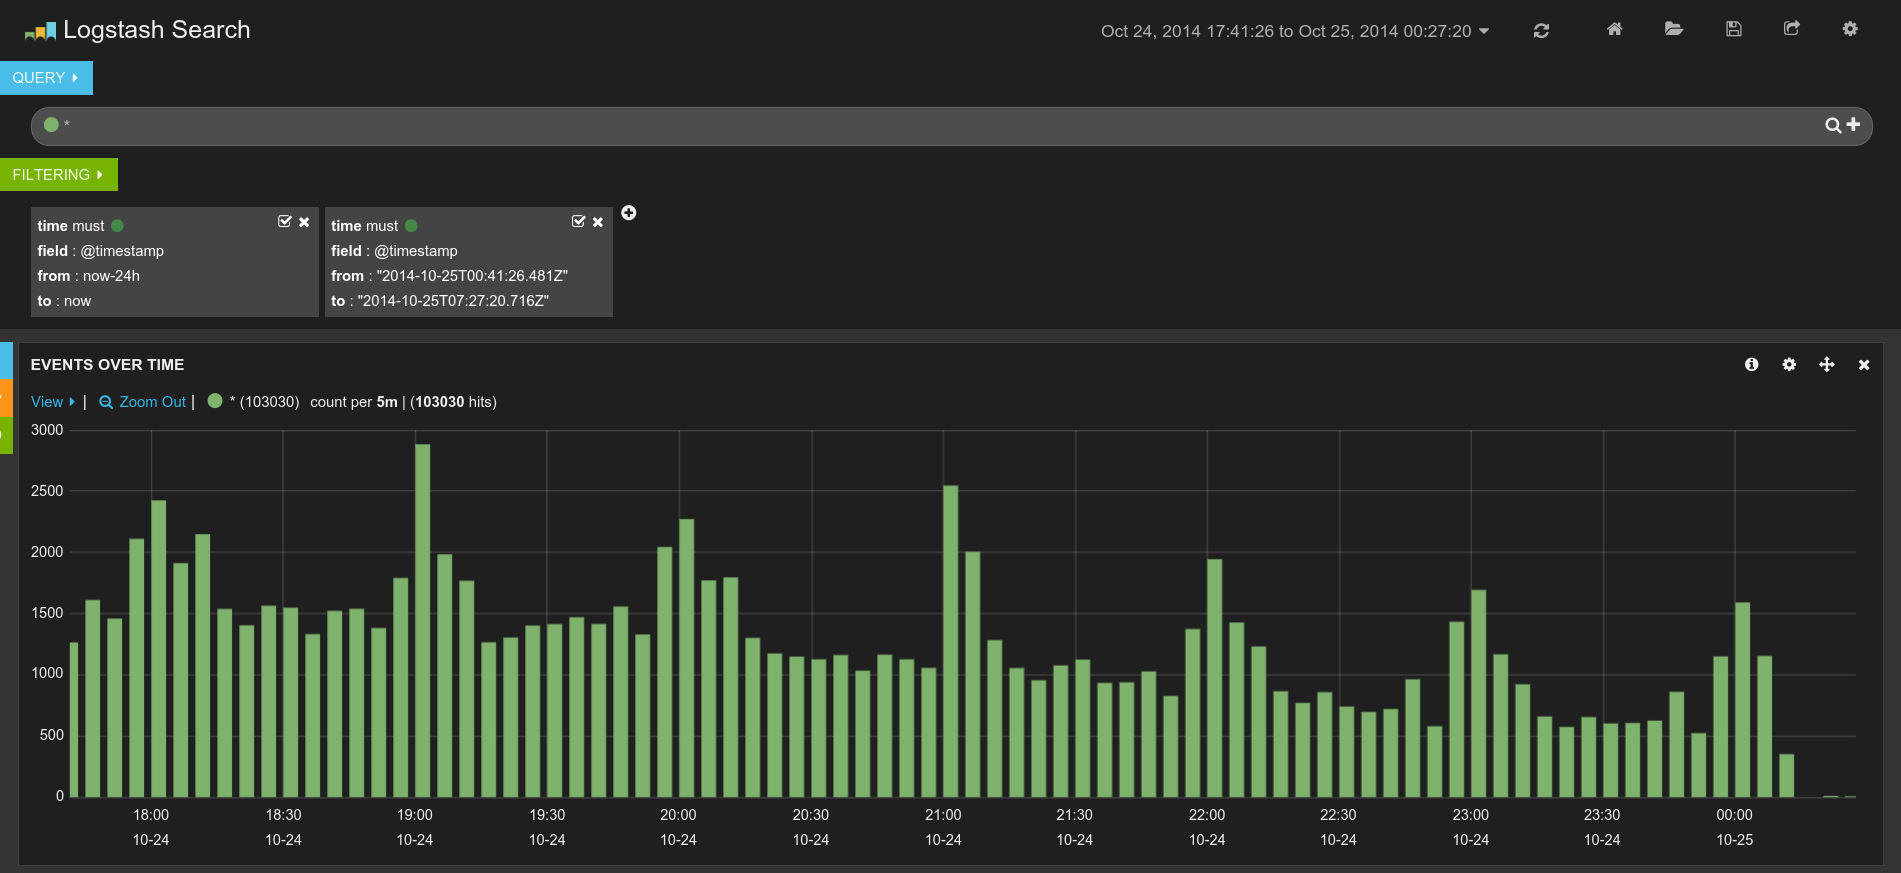Open Events Over Time panel settings gear

(1789, 365)
